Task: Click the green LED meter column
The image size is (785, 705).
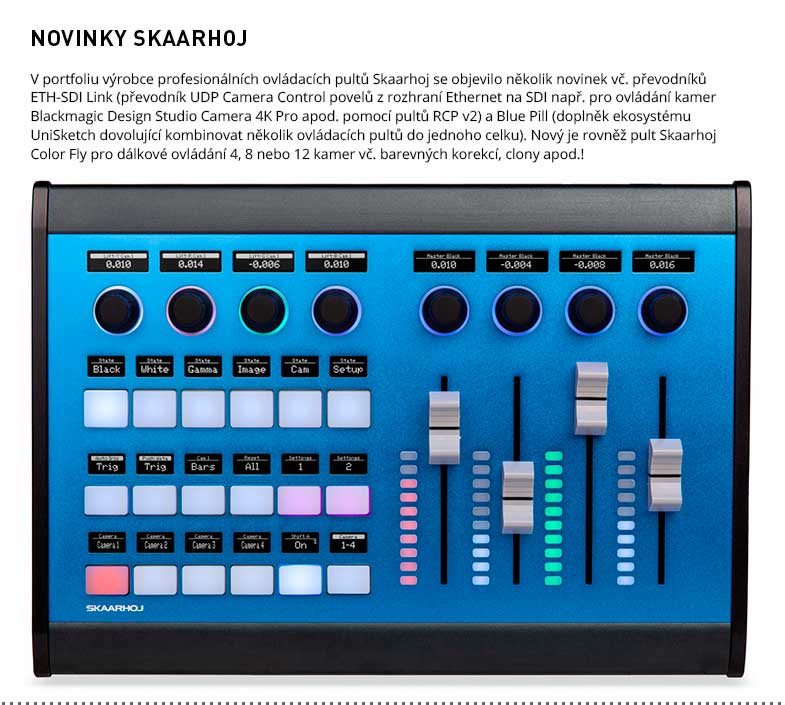Action: (x=553, y=517)
